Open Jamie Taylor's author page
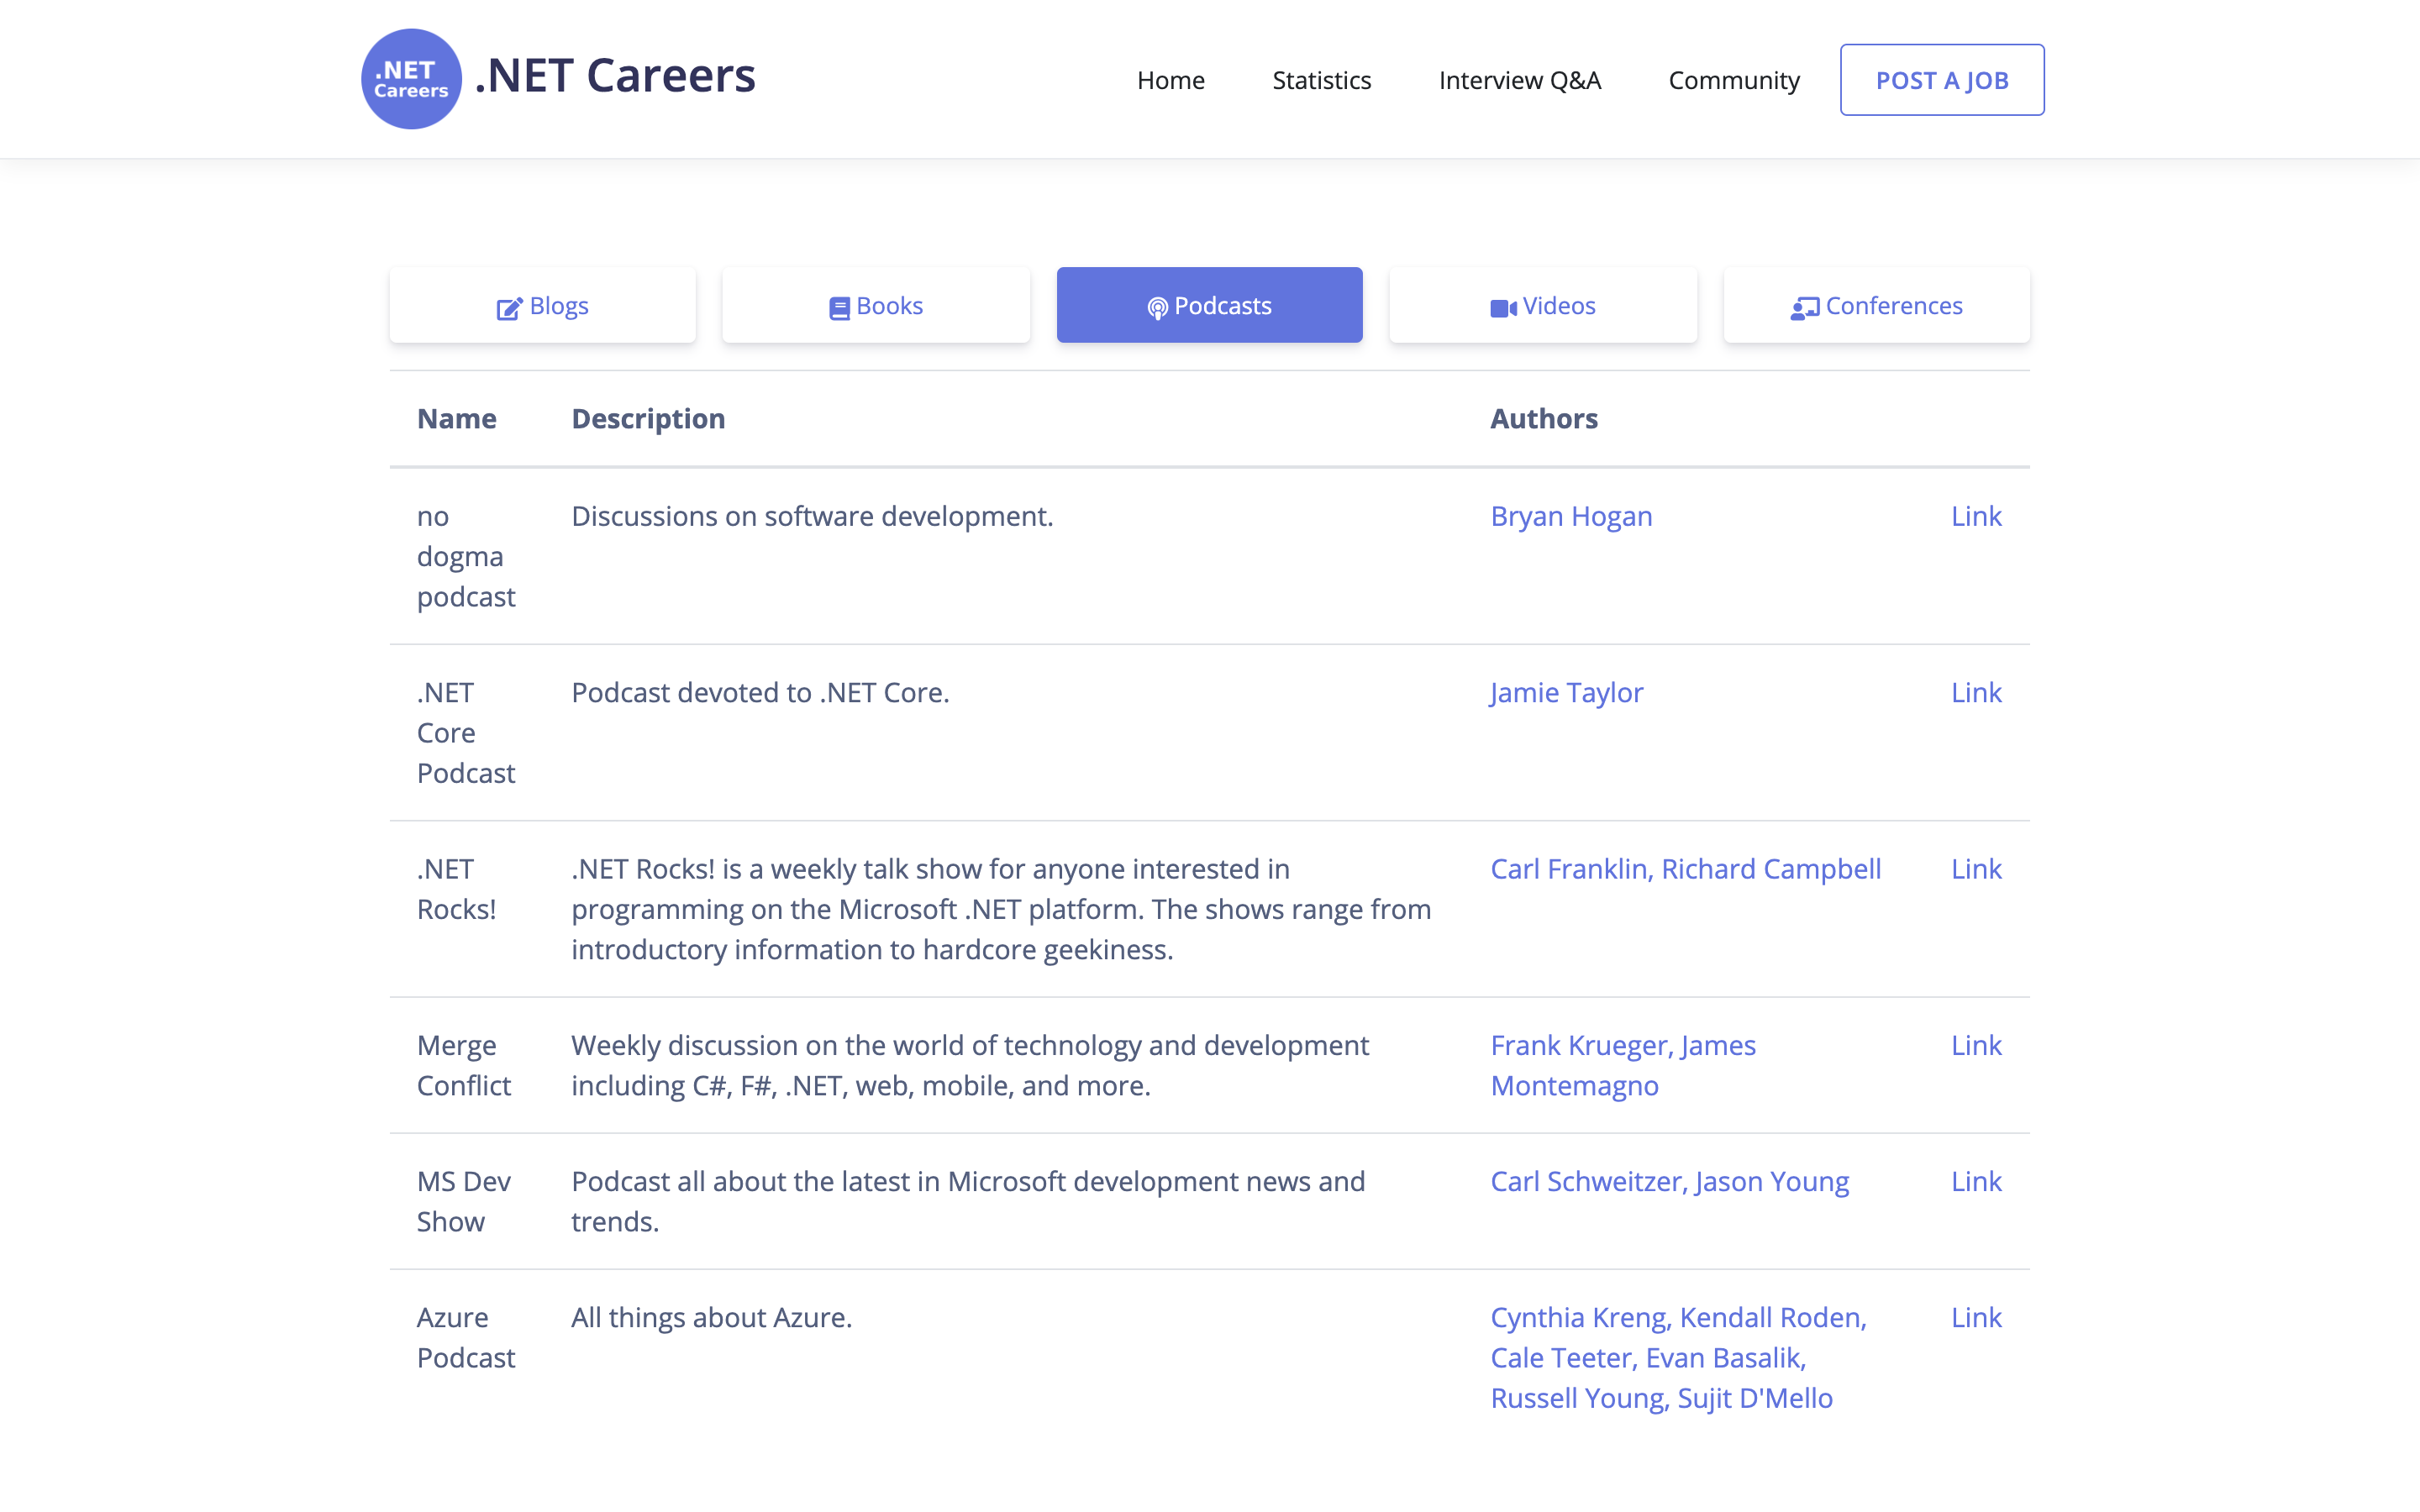The width and height of the screenshot is (2420, 1512). (x=1566, y=692)
